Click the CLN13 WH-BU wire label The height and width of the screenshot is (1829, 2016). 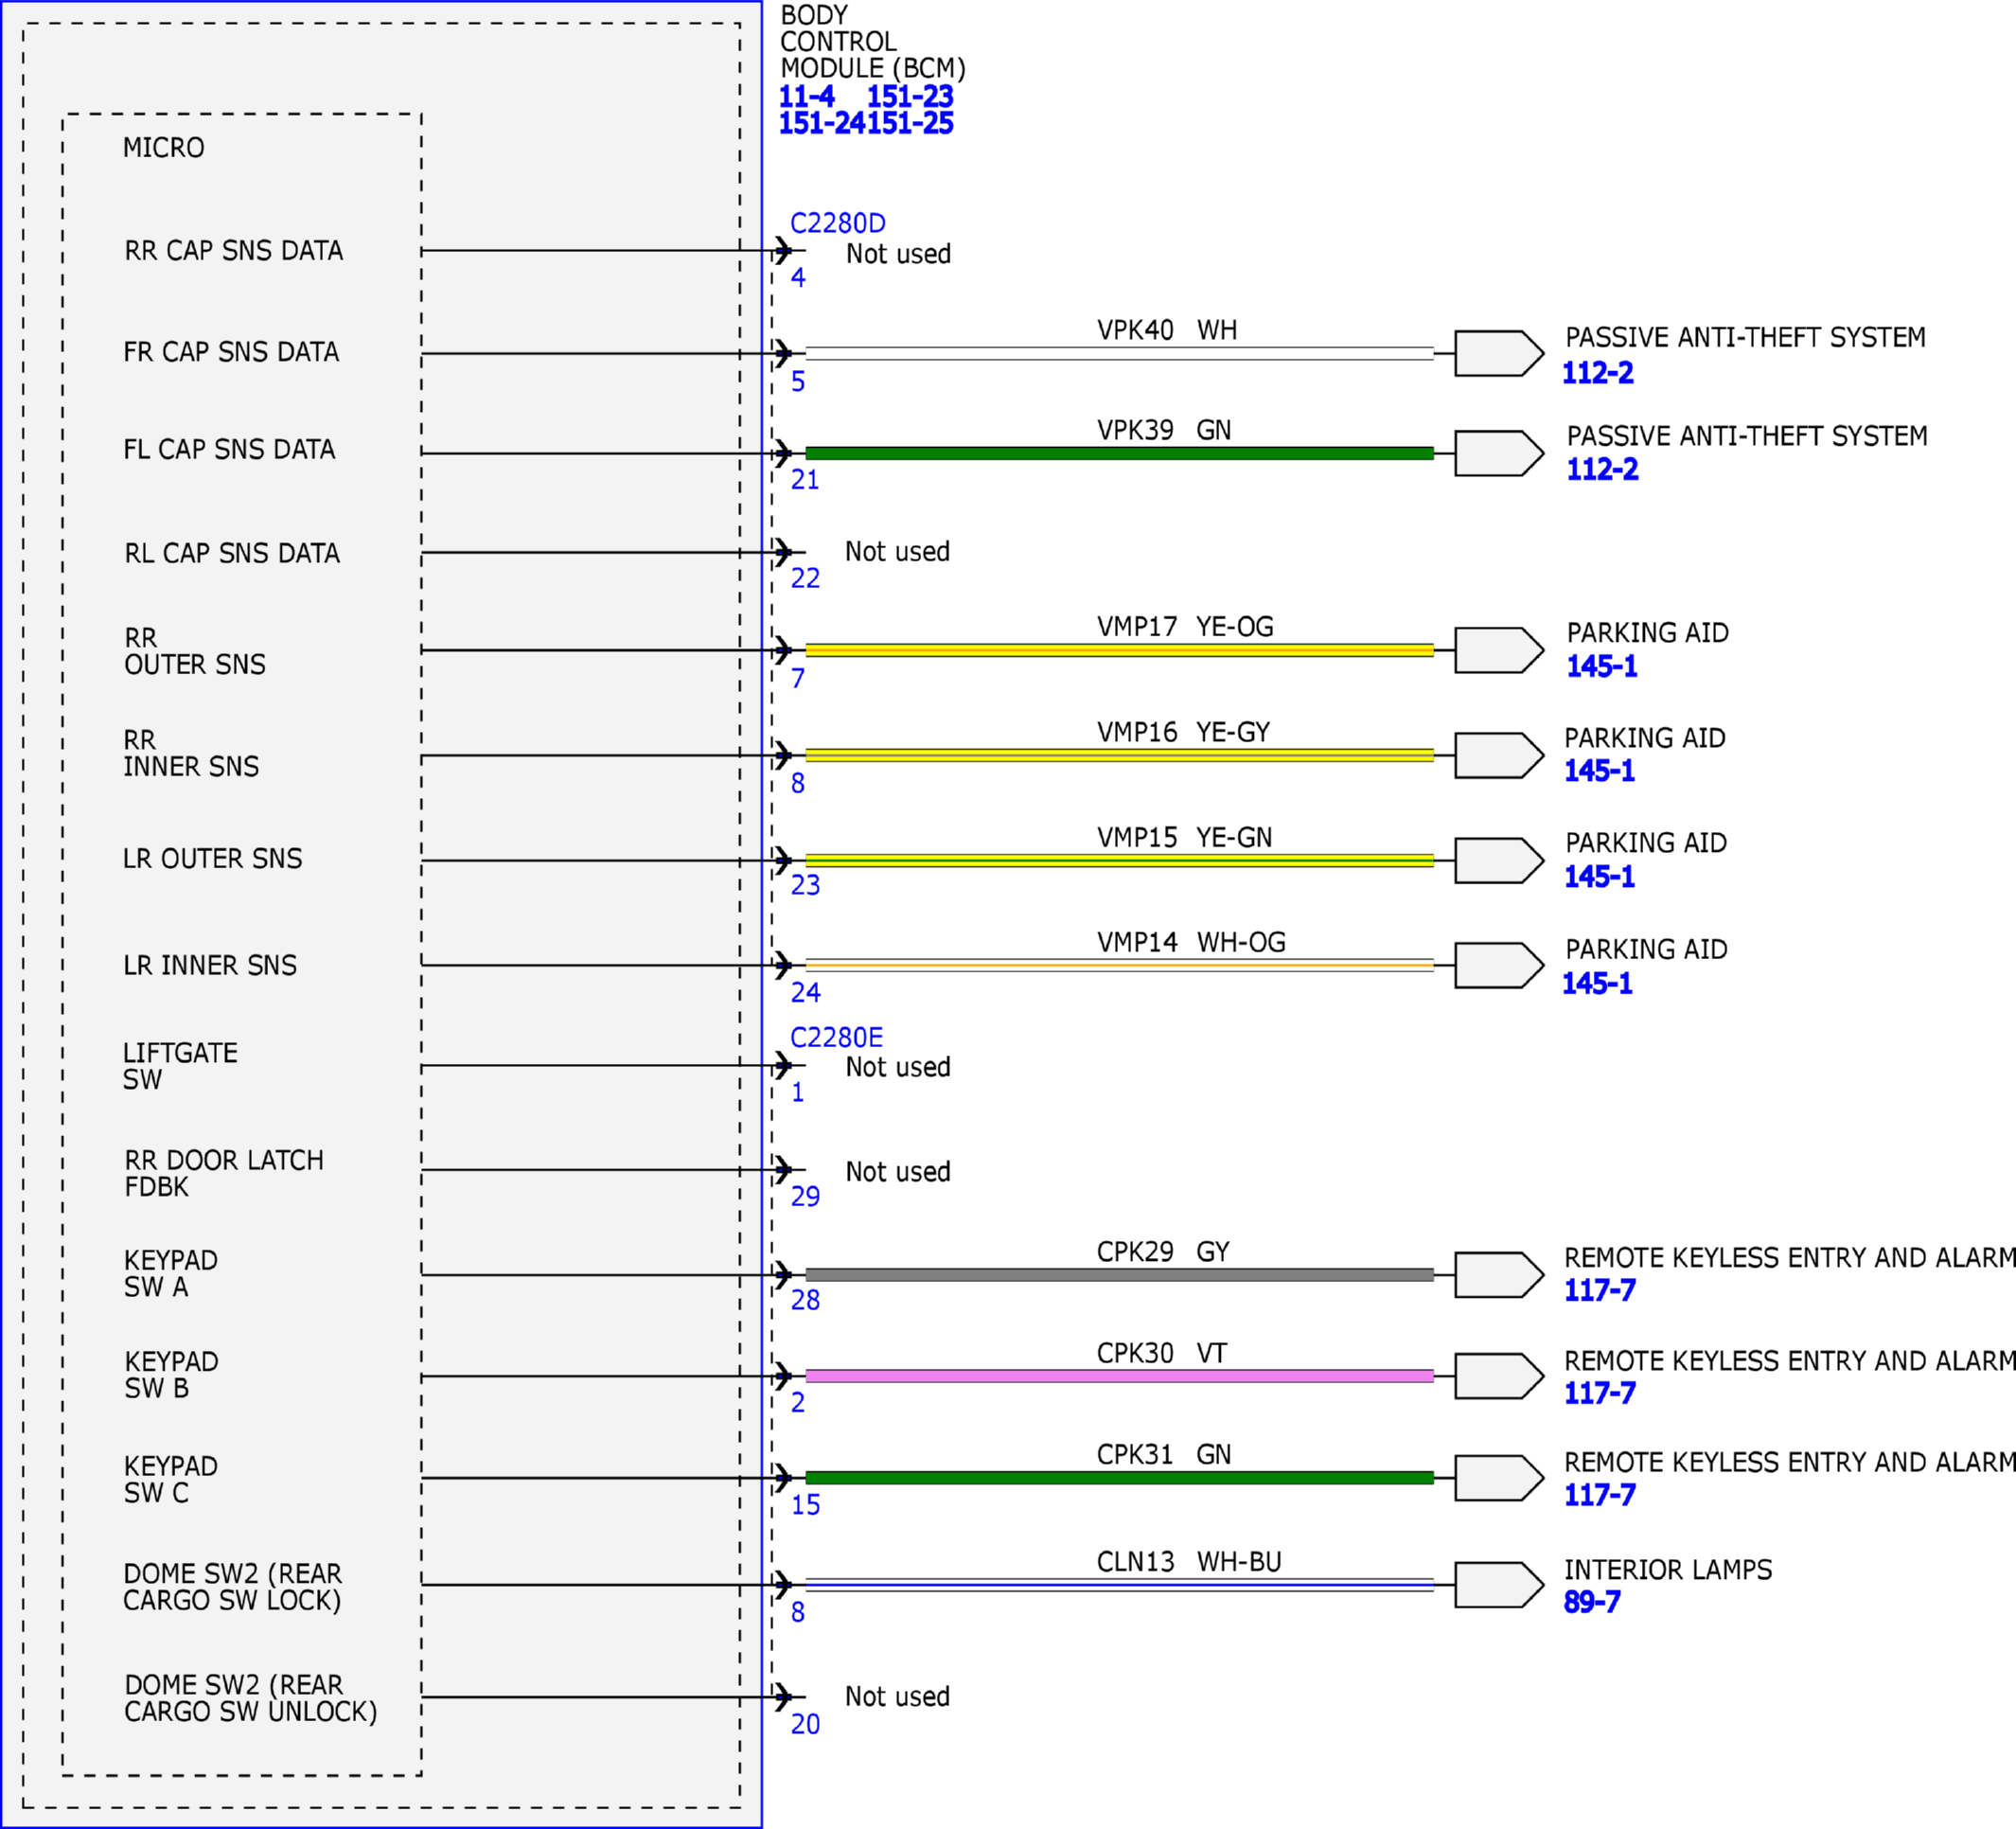pyautogui.click(x=1189, y=1562)
